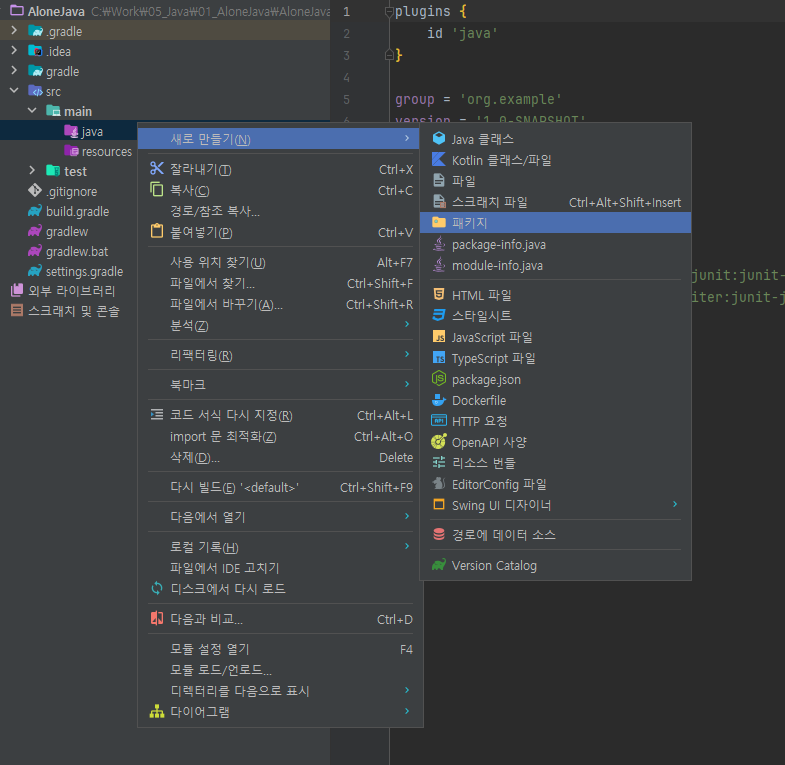
Task: Select 파일에서 찾기 menu item
Action: 280,283
